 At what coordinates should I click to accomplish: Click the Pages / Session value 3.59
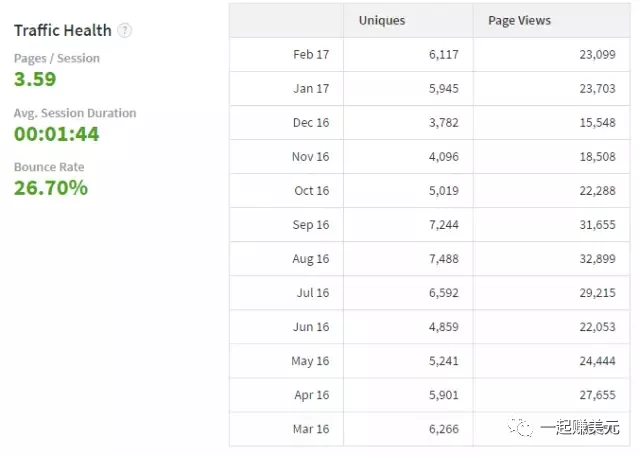[x=35, y=79]
